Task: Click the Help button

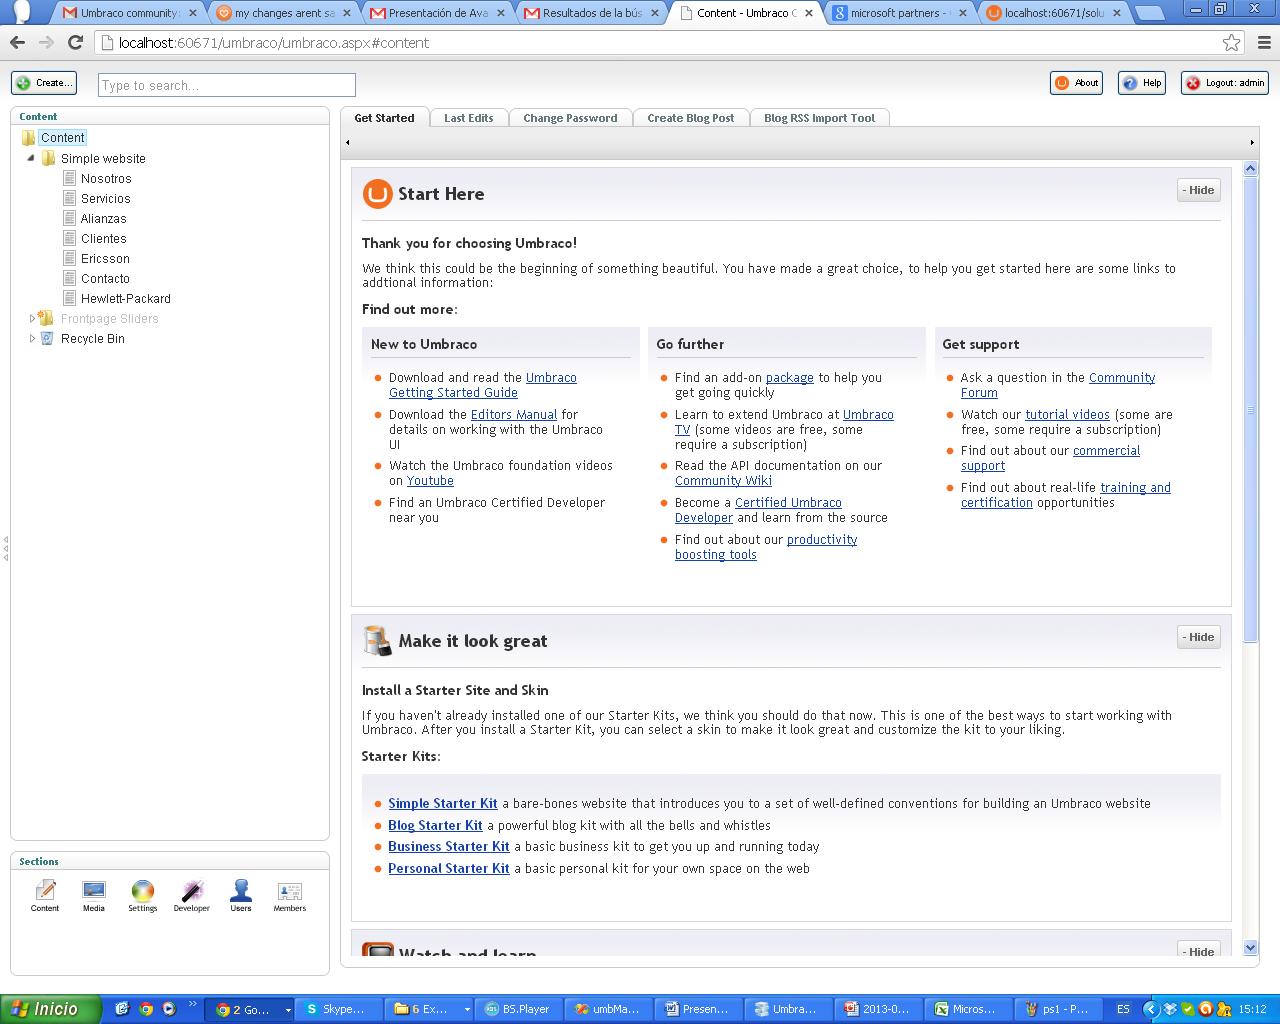Action: (1142, 83)
